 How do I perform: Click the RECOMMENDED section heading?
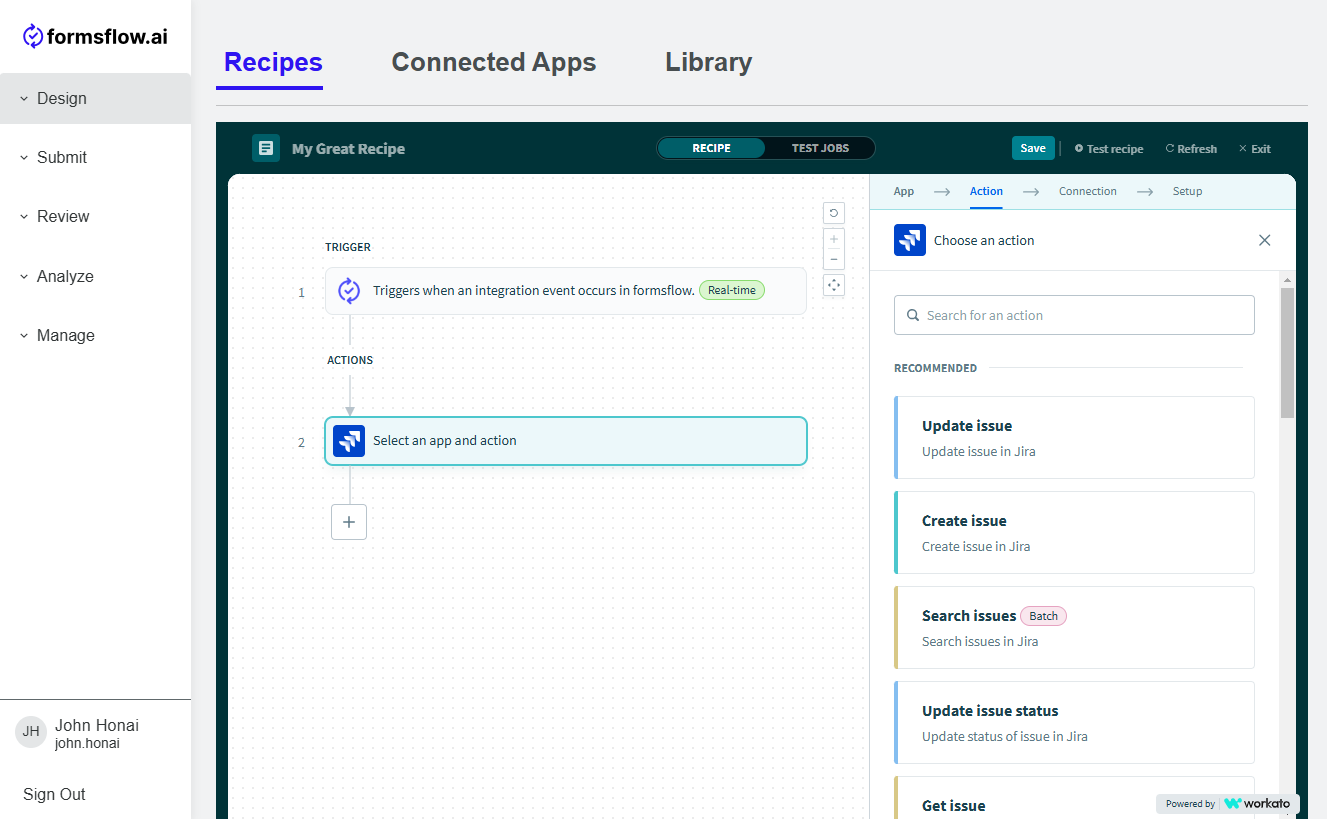935,368
